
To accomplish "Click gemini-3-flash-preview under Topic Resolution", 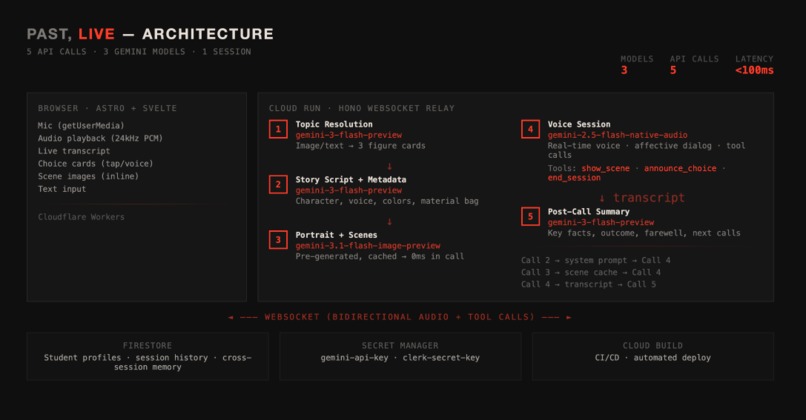I will (x=349, y=135).
